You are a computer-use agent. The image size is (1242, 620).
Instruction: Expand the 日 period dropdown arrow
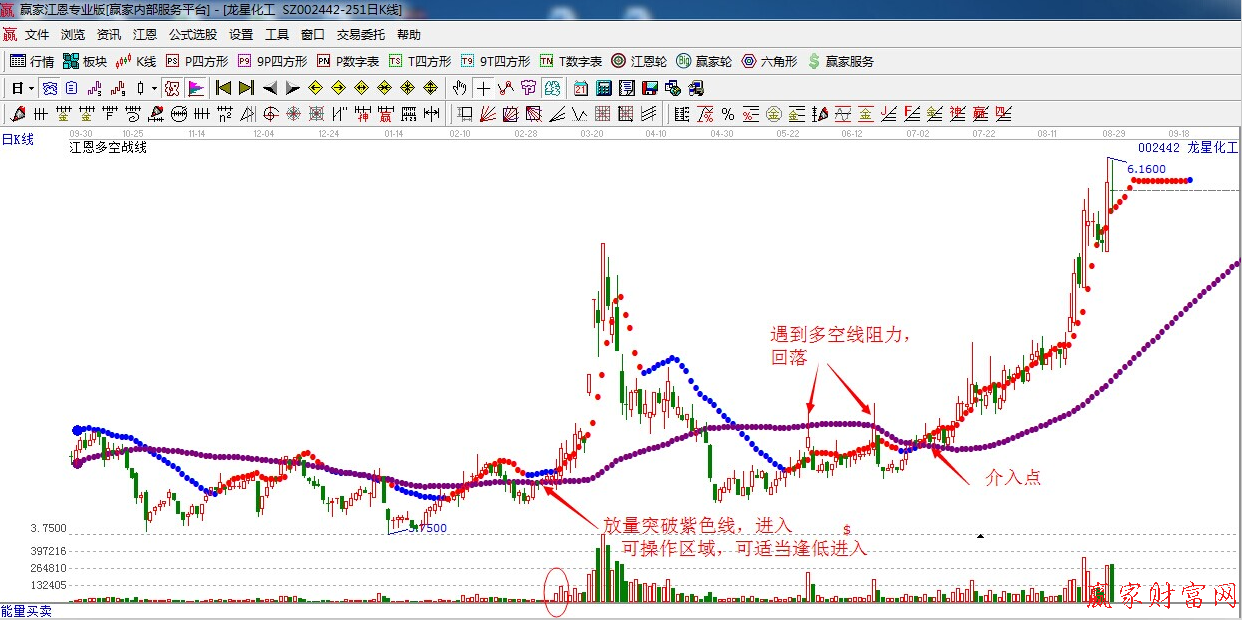click(x=31, y=88)
